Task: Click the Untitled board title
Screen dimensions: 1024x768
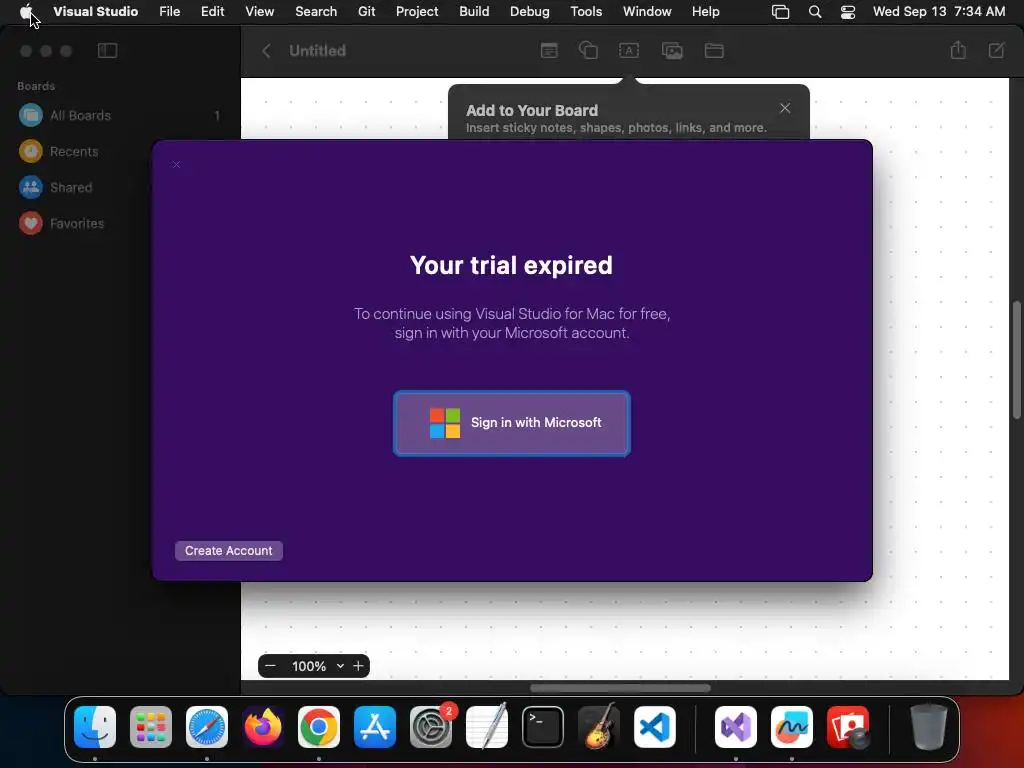Action: tap(317, 50)
